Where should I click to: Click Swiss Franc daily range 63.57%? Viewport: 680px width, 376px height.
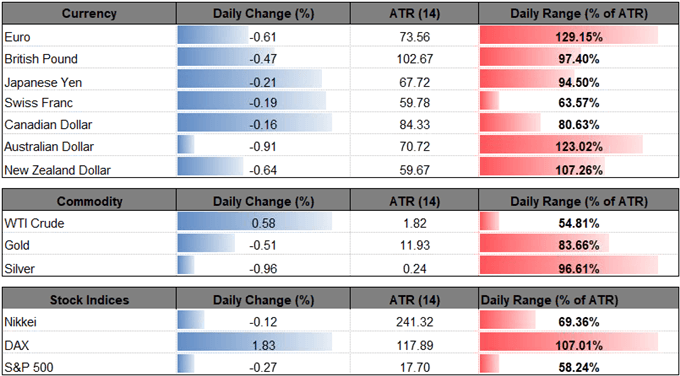pyautogui.click(x=579, y=103)
